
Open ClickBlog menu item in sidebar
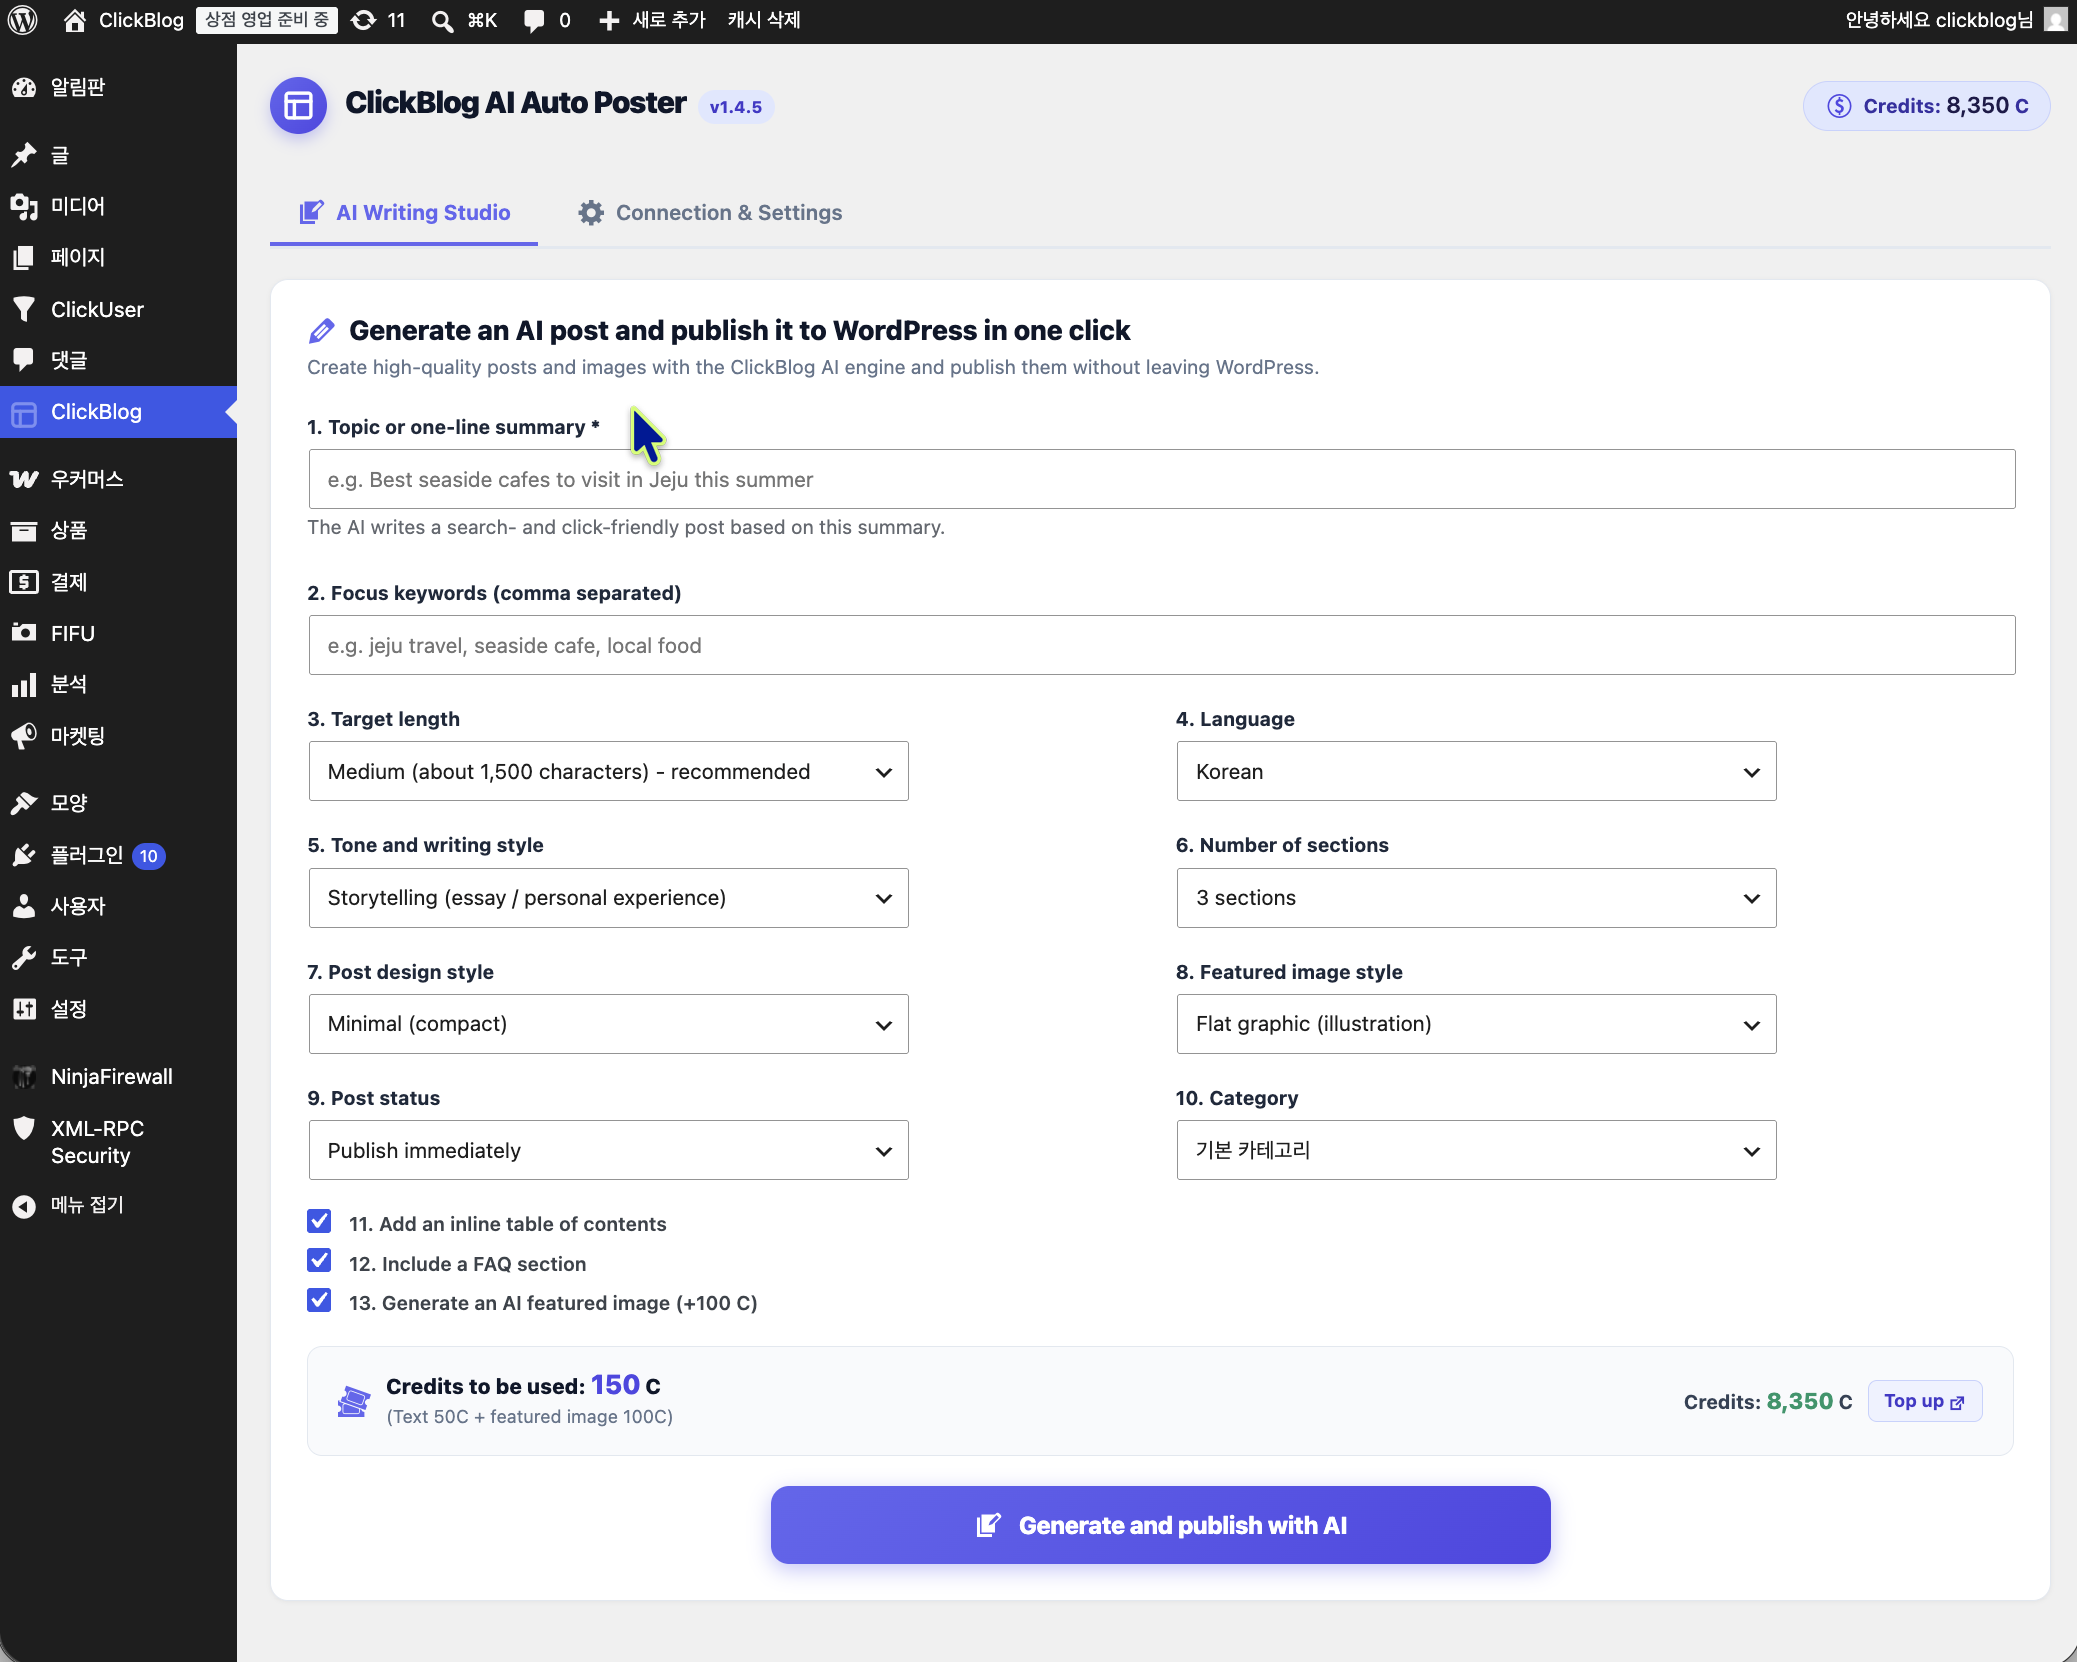coord(118,412)
